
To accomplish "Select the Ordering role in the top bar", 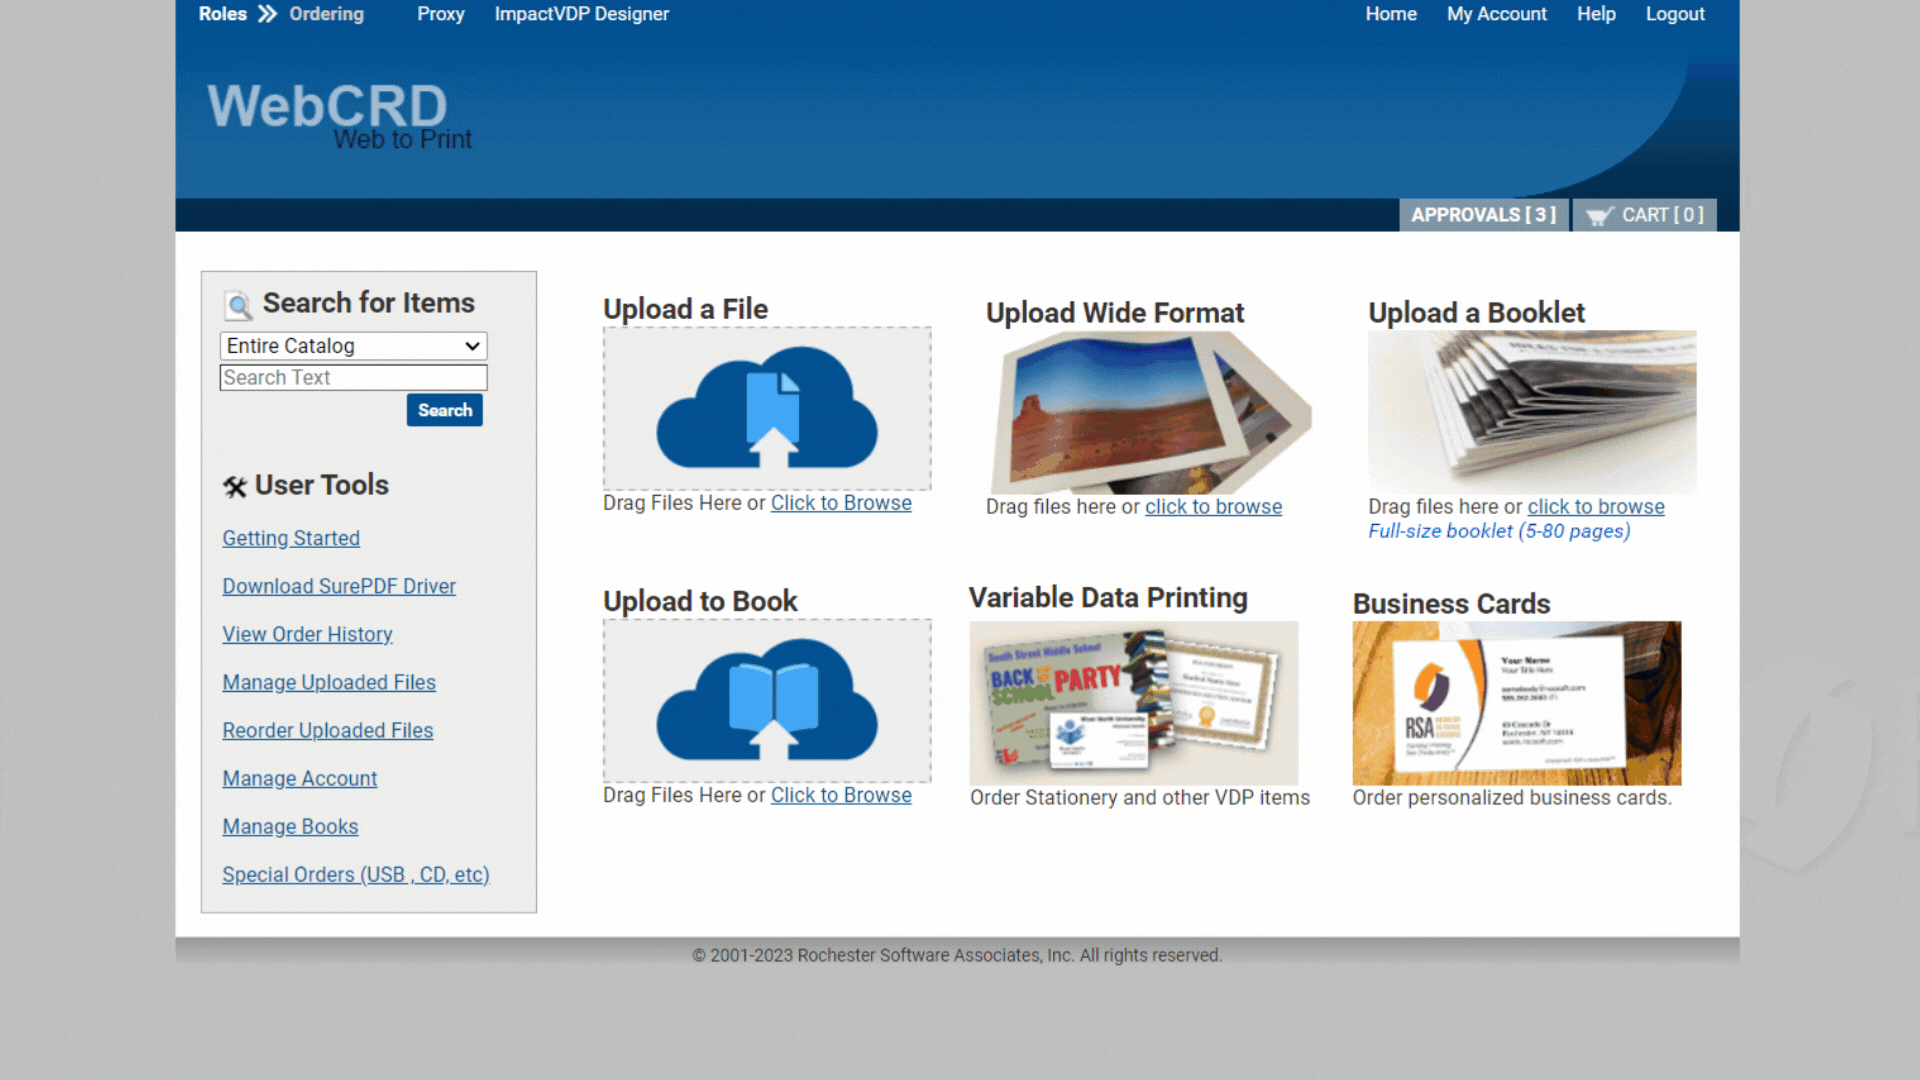I will [x=327, y=14].
